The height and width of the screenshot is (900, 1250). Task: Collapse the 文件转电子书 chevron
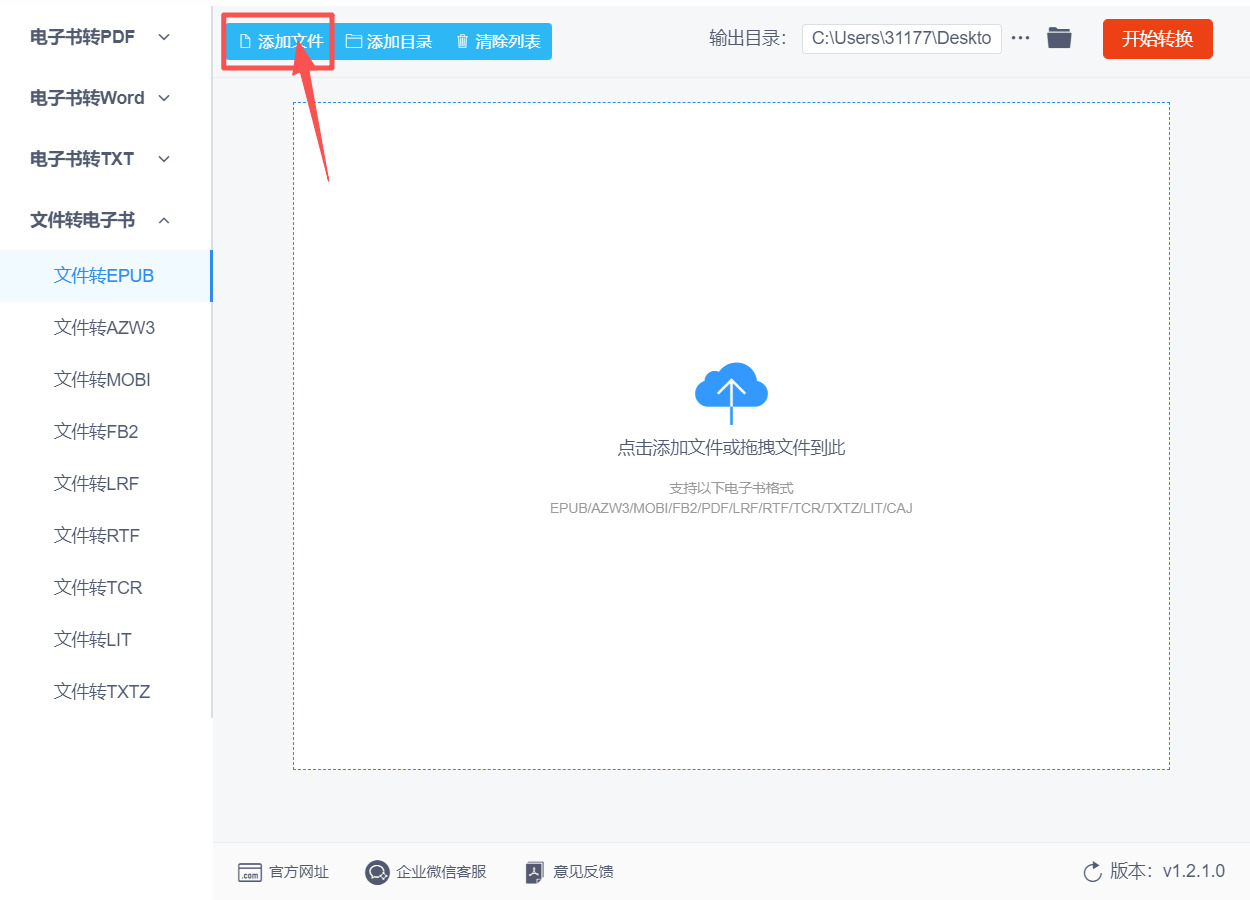165,220
